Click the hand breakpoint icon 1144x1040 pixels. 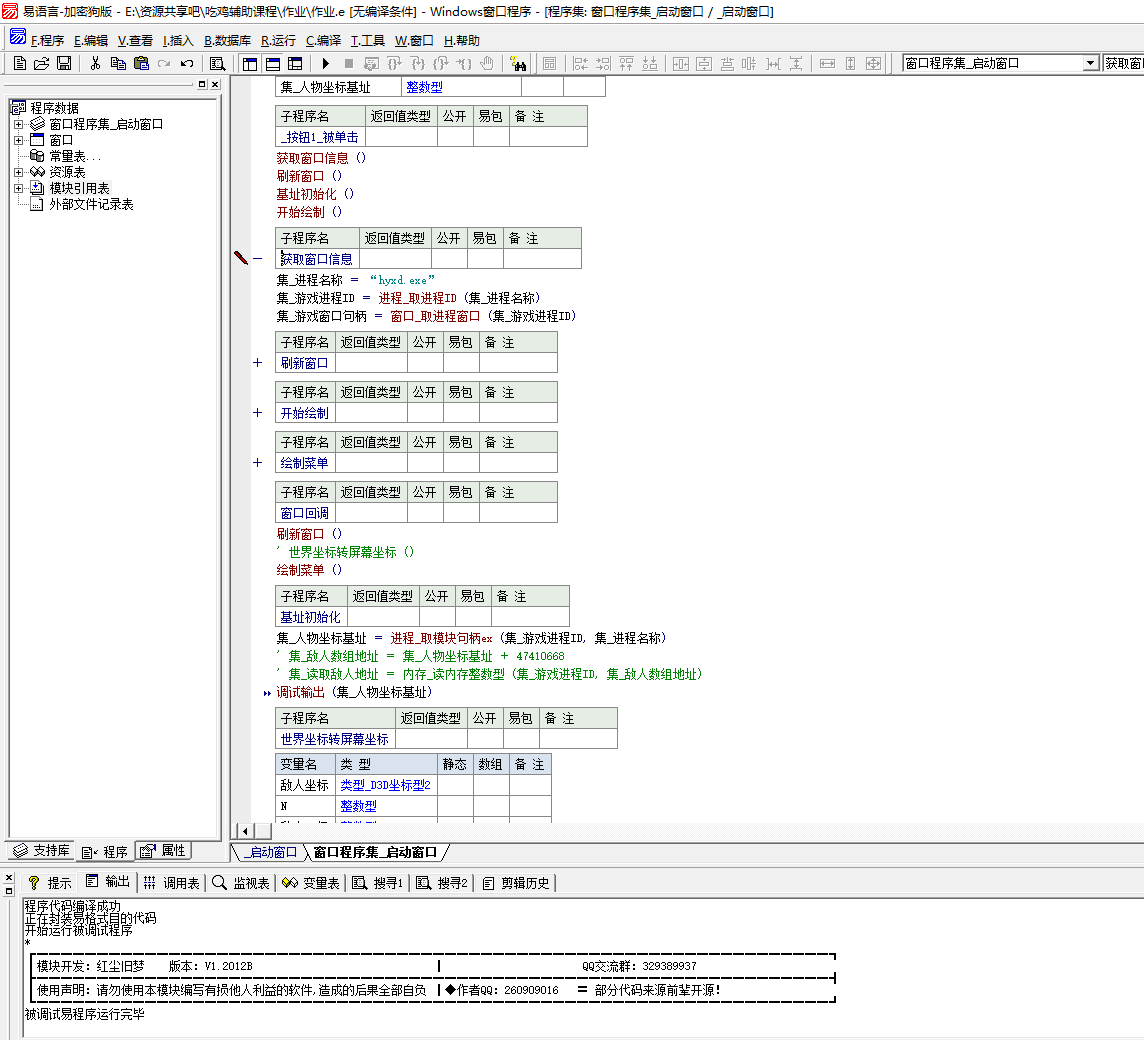487,63
